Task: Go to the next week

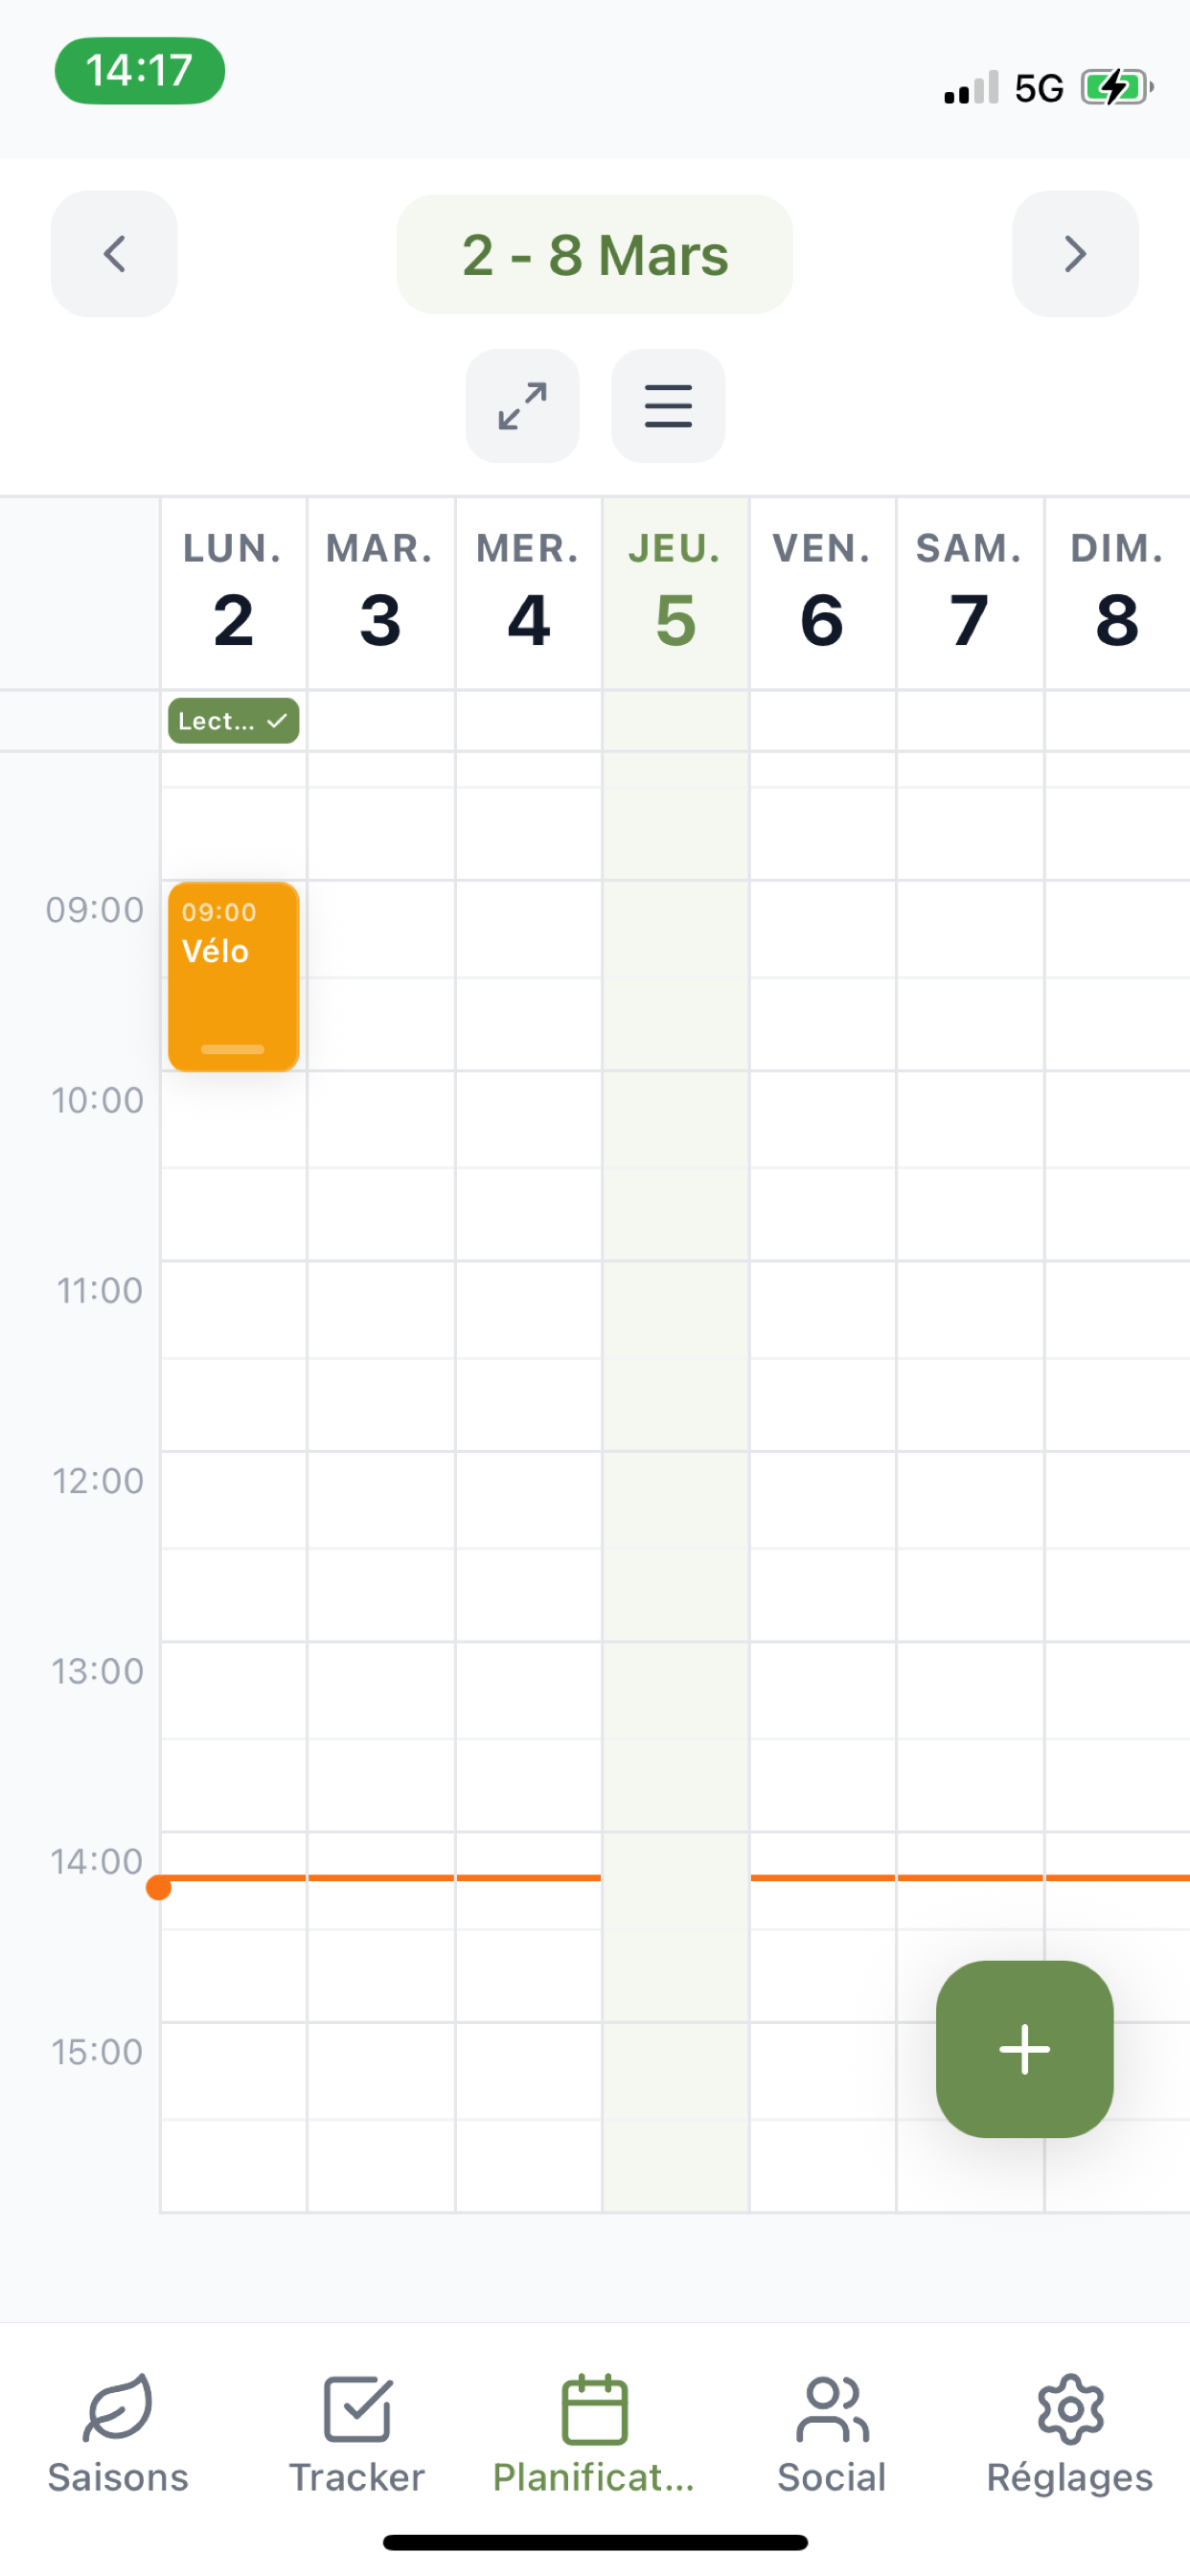Action: click(1075, 254)
